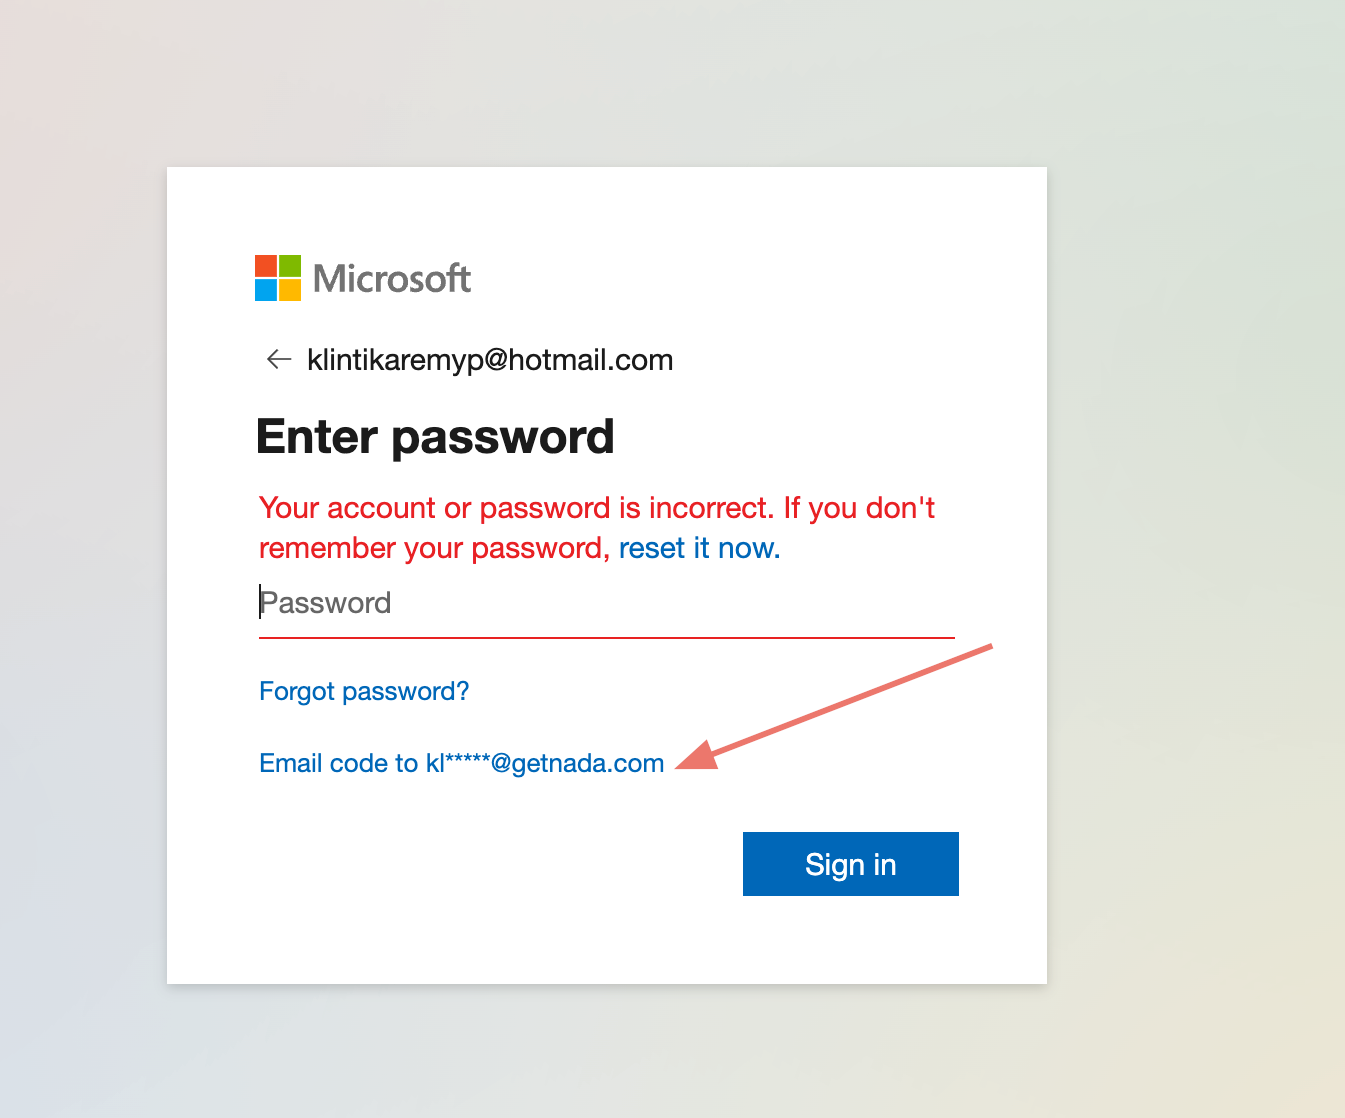Click the klintikaremyp@hotmail.com account label

[490, 360]
